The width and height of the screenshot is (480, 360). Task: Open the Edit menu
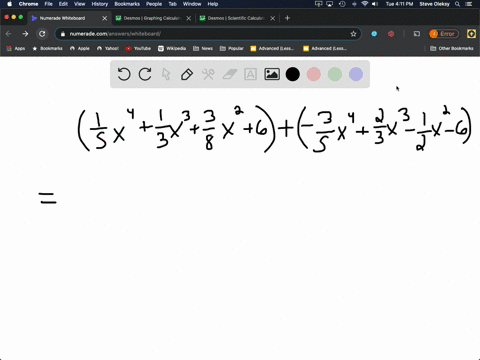pyautogui.click(x=63, y=4)
